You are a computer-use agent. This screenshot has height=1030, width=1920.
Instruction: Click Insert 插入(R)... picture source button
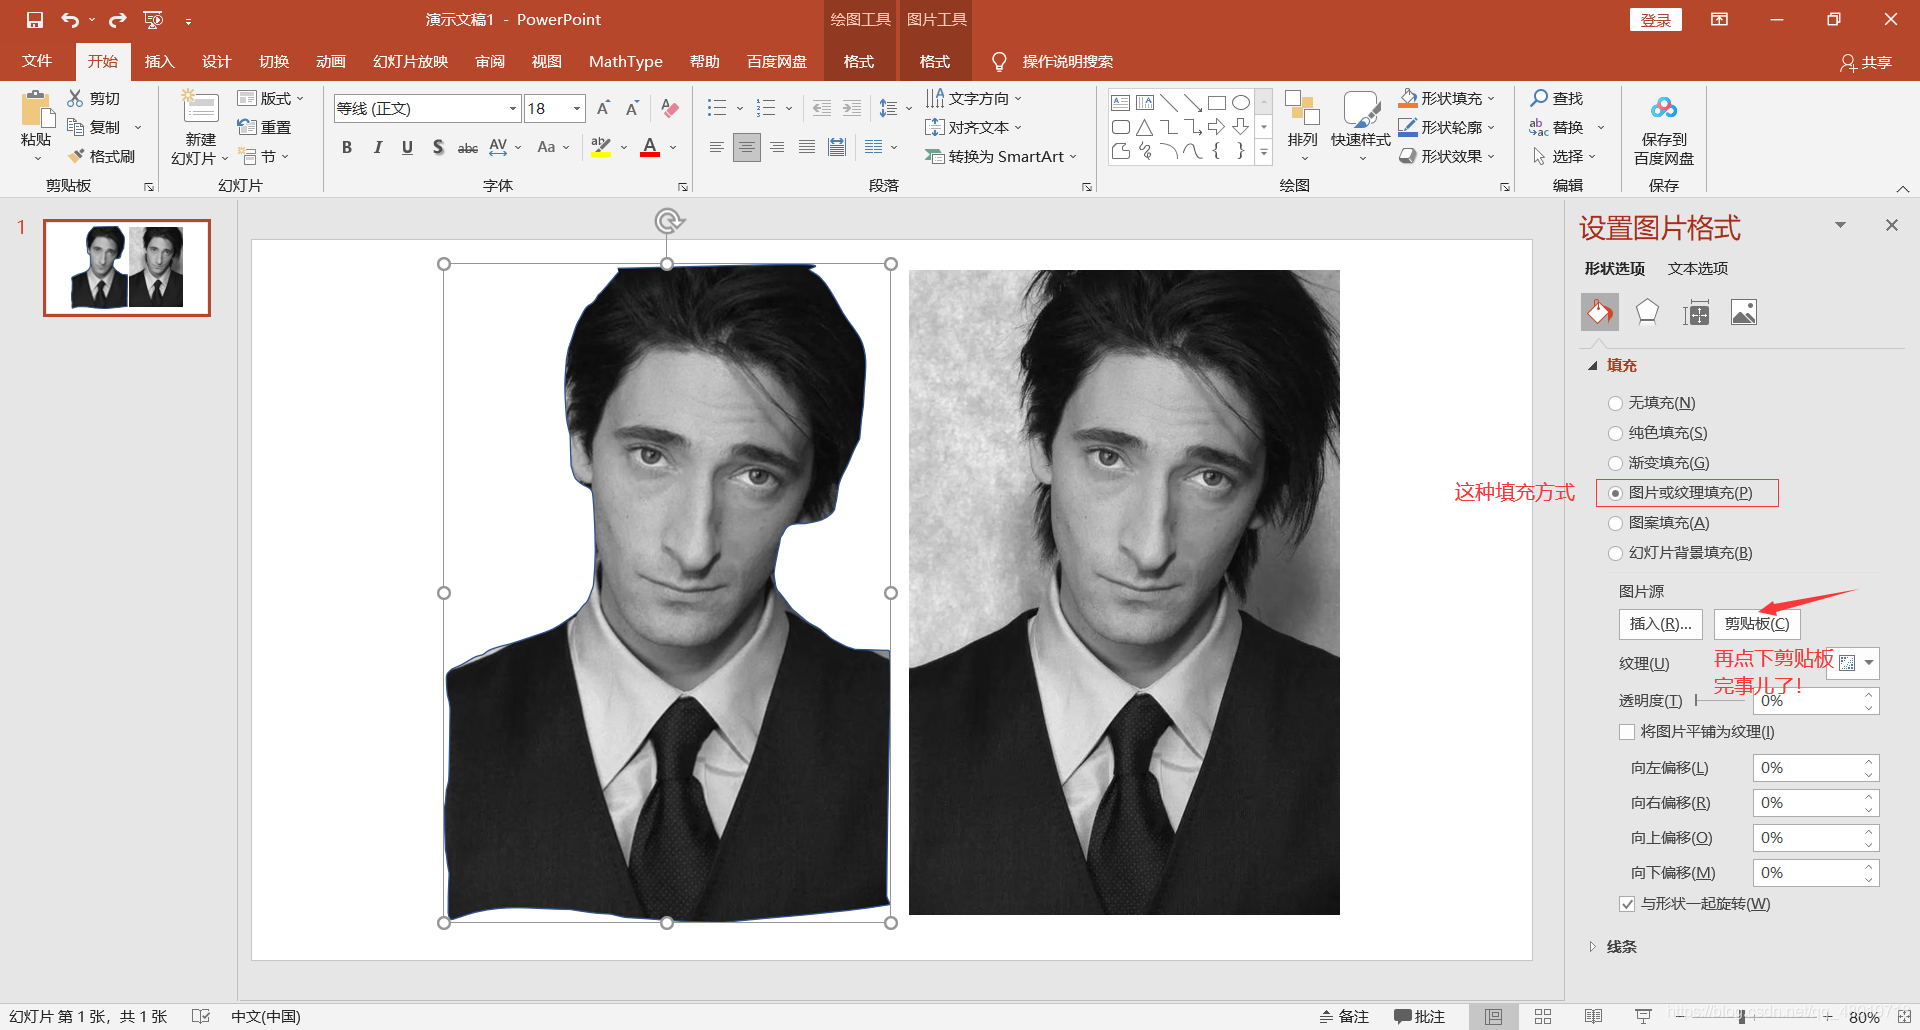click(1660, 624)
